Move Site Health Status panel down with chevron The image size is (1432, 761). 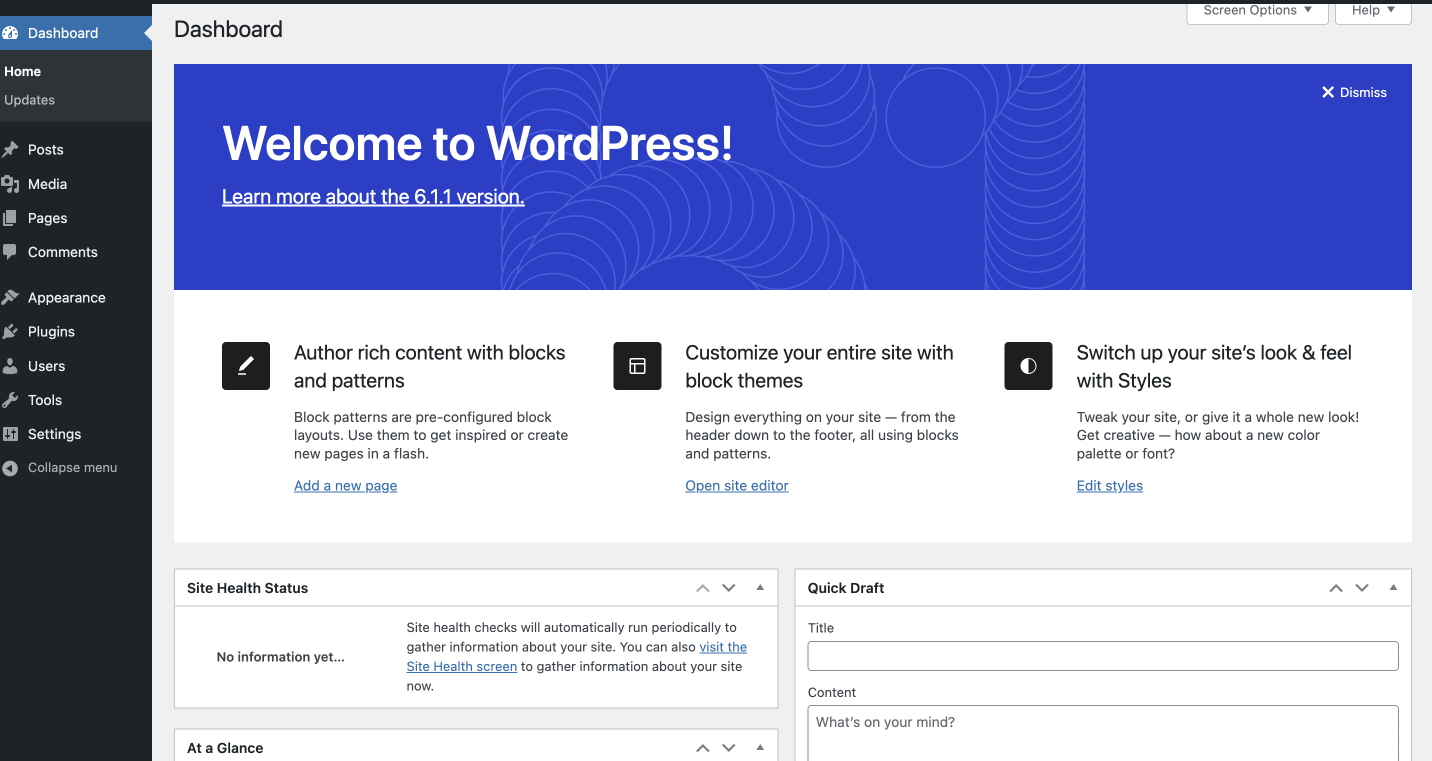tap(729, 588)
